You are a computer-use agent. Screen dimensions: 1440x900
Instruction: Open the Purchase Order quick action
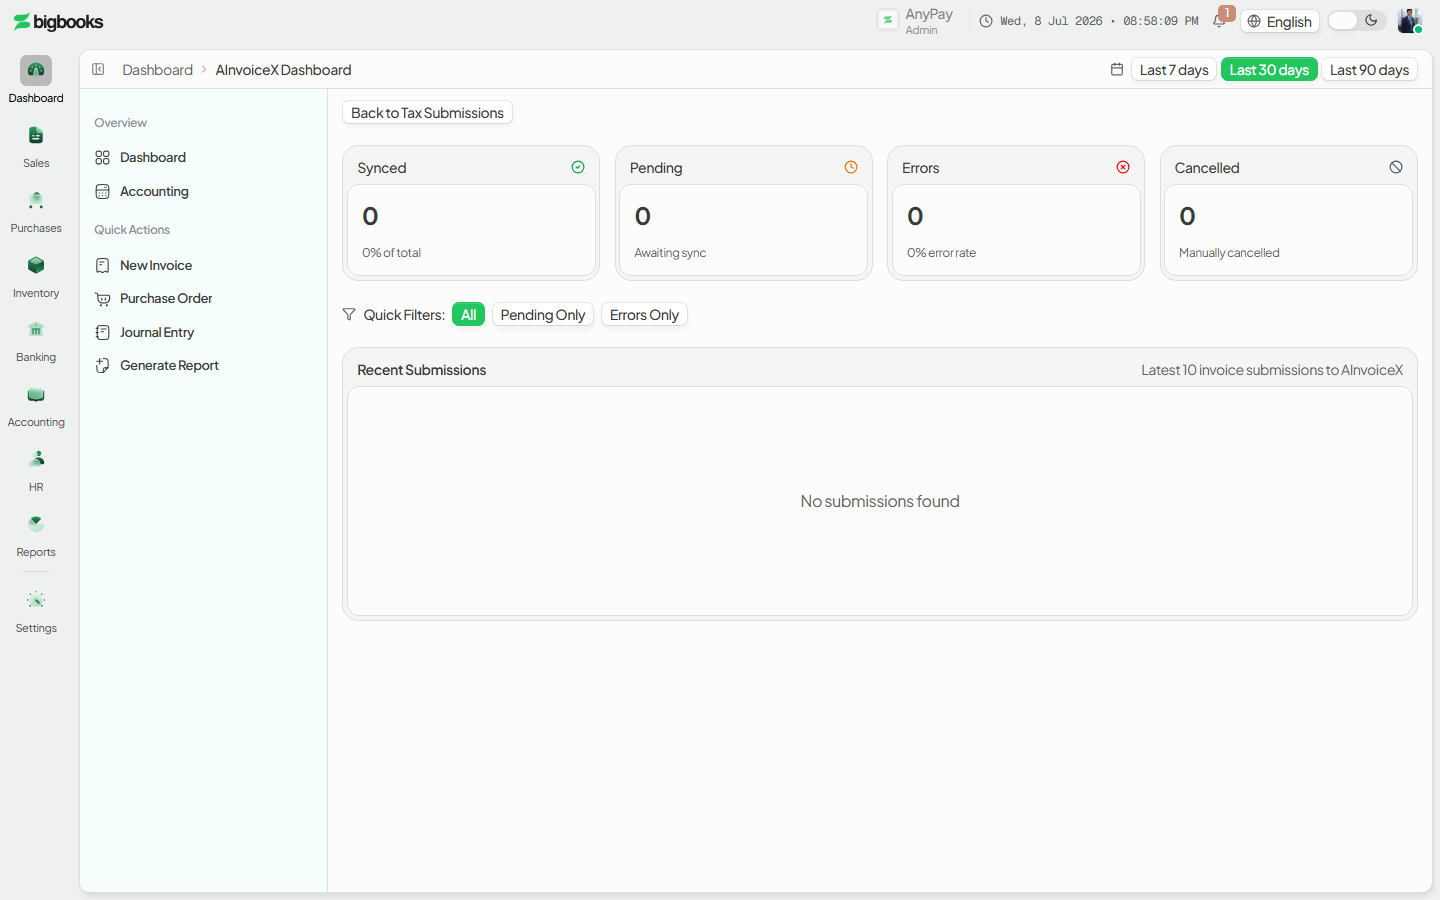(x=203, y=298)
